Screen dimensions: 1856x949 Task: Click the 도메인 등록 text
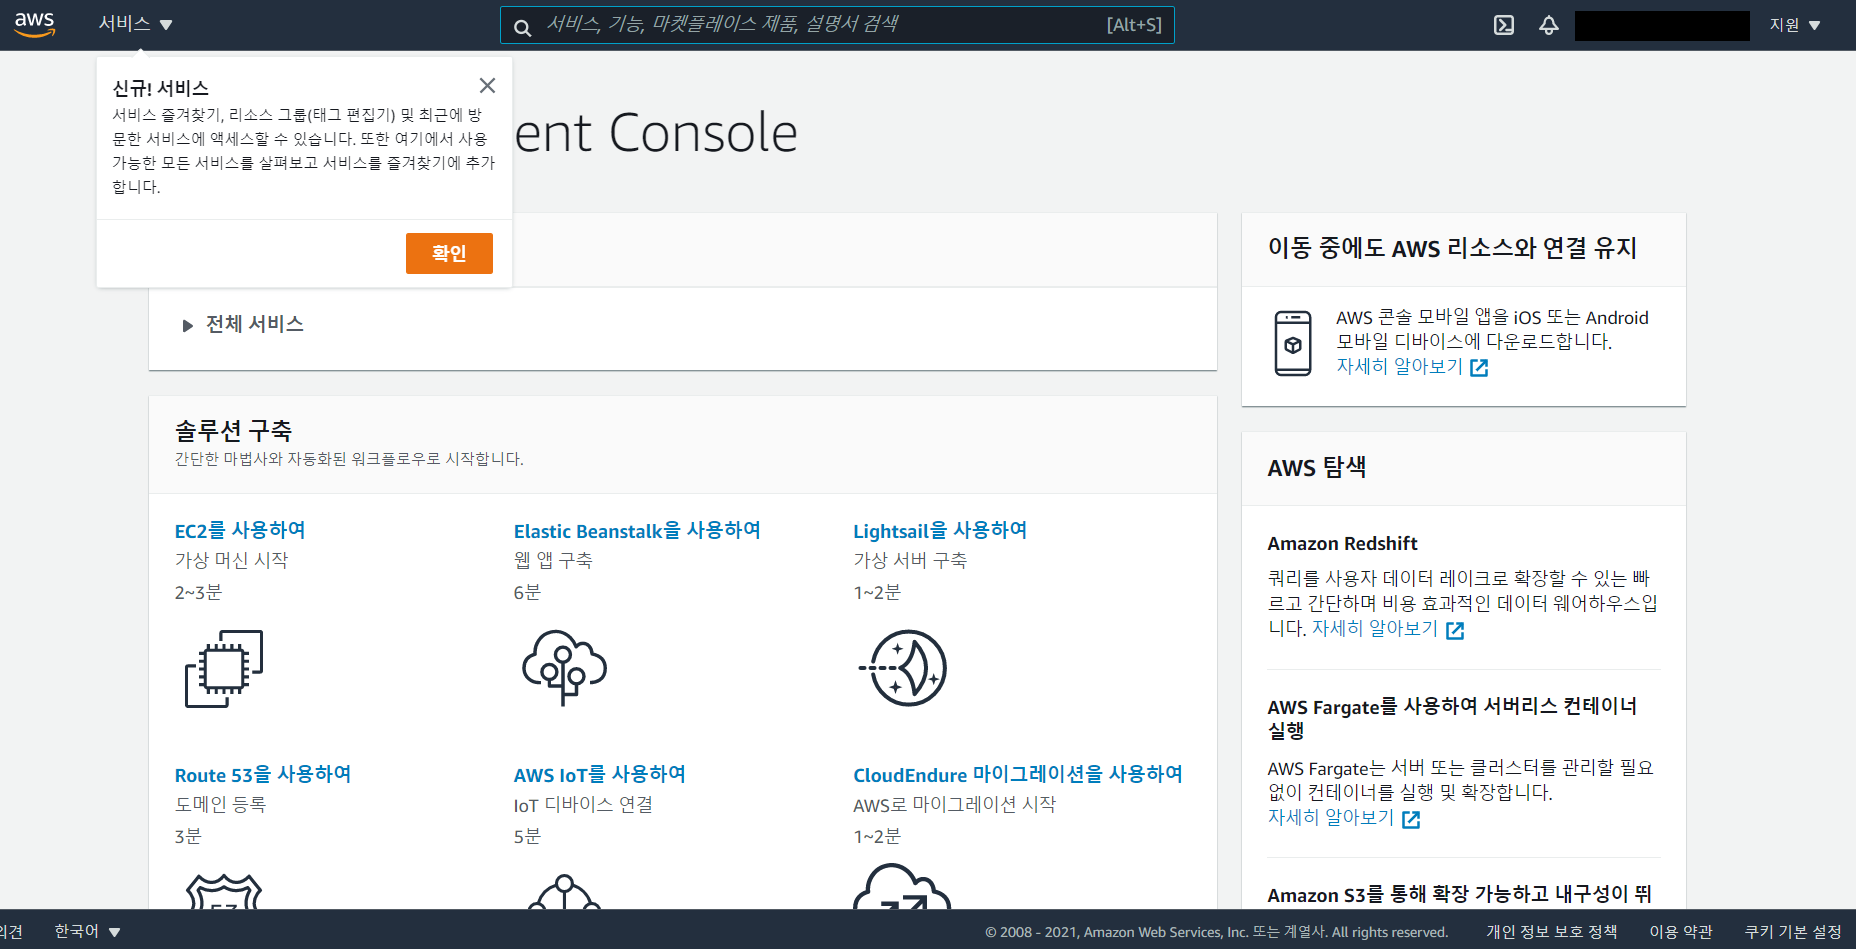[x=220, y=804]
